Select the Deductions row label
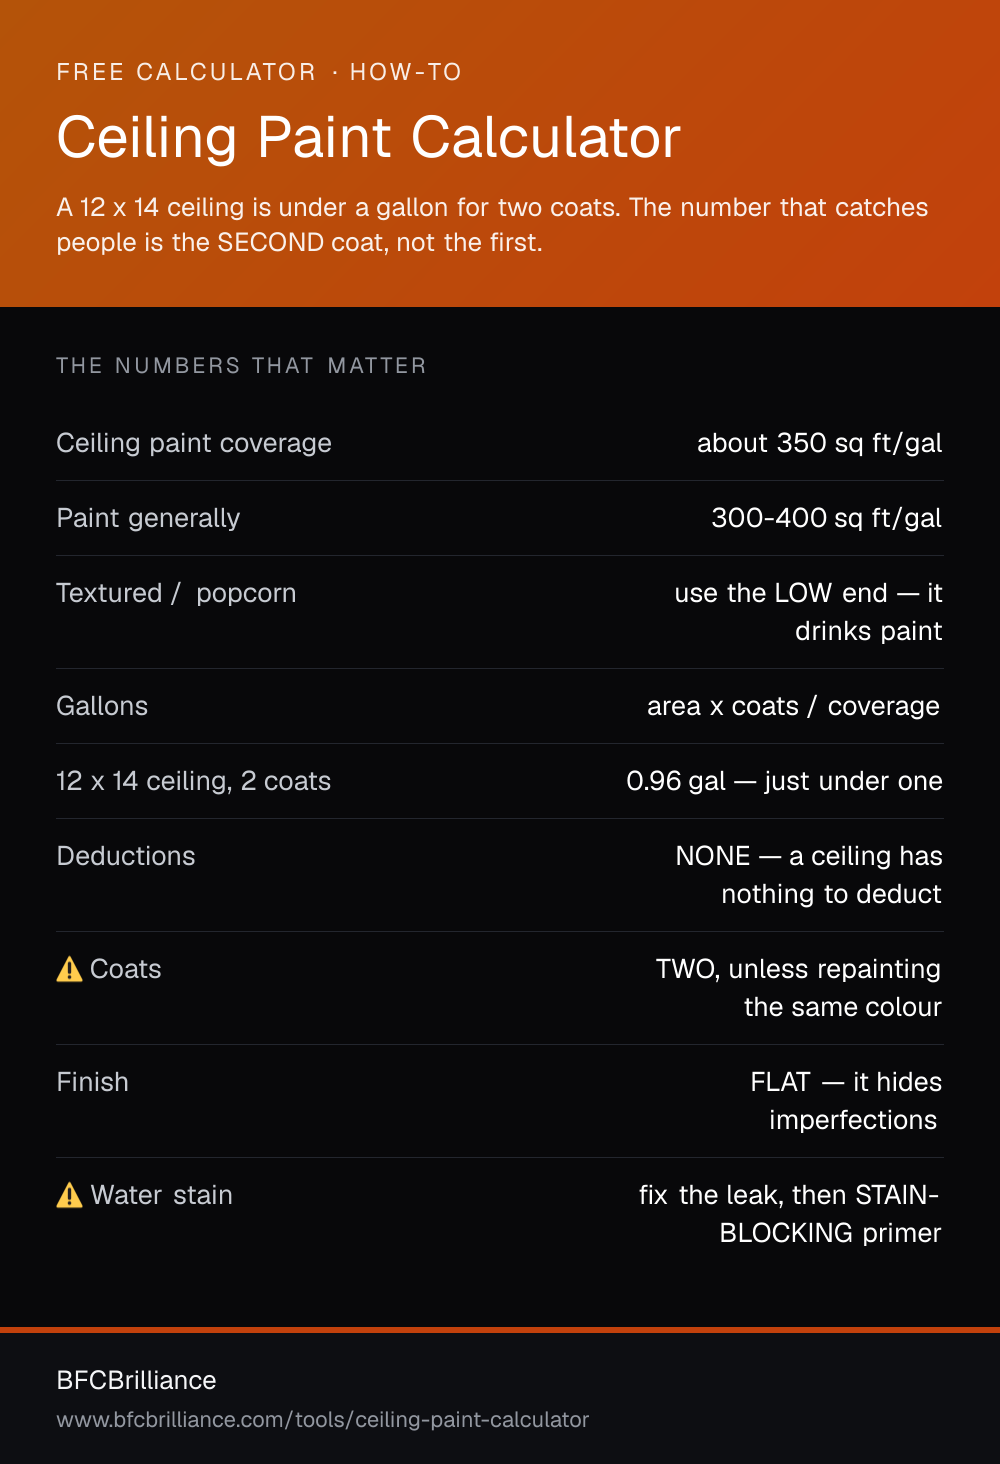This screenshot has height=1464, width=1000. tap(126, 856)
